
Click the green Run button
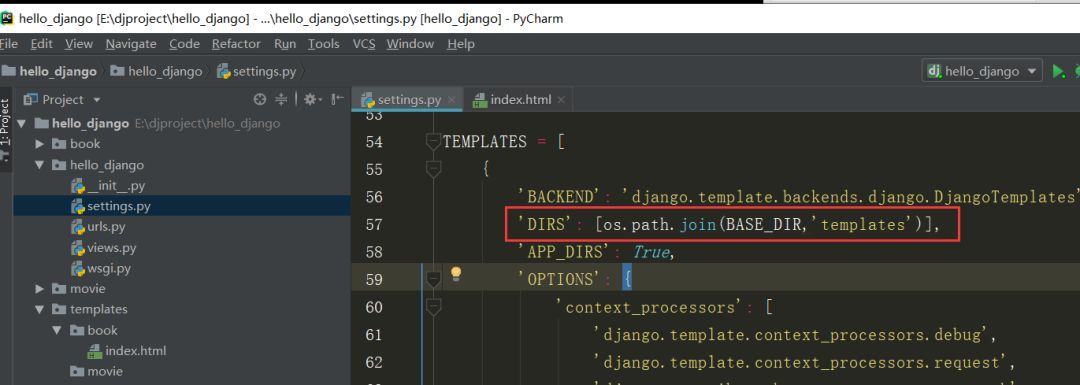click(x=1058, y=71)
